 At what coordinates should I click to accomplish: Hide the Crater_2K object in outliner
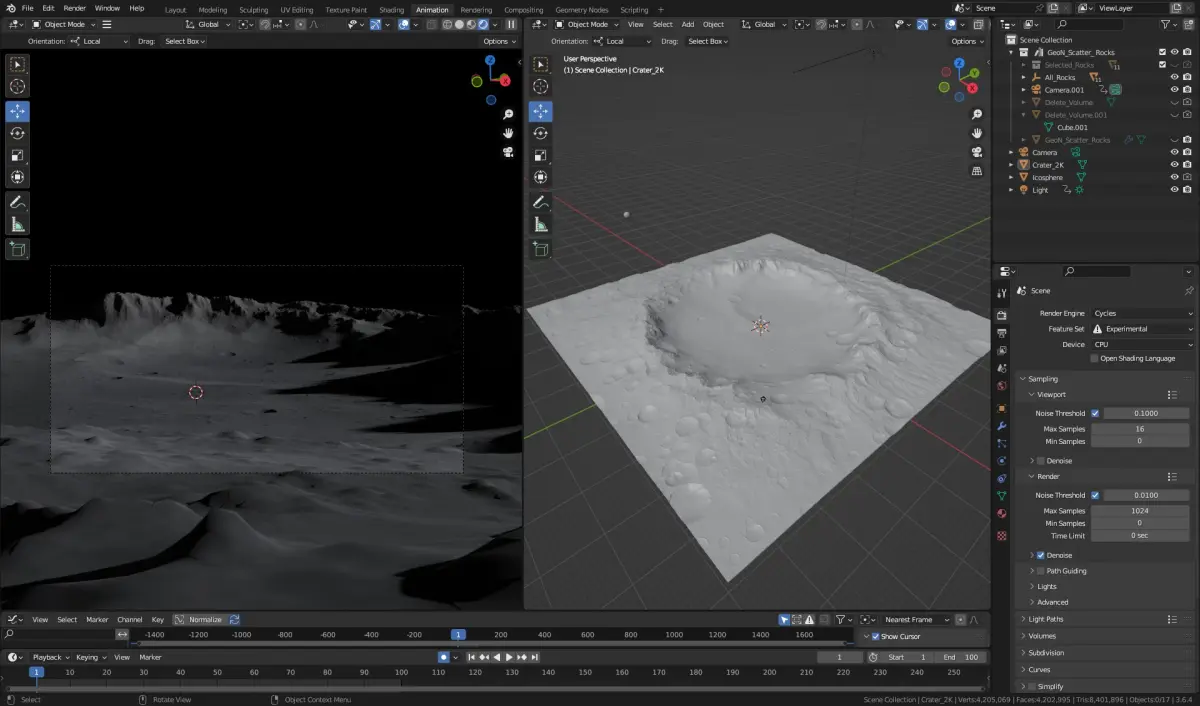pos(1174,165)
